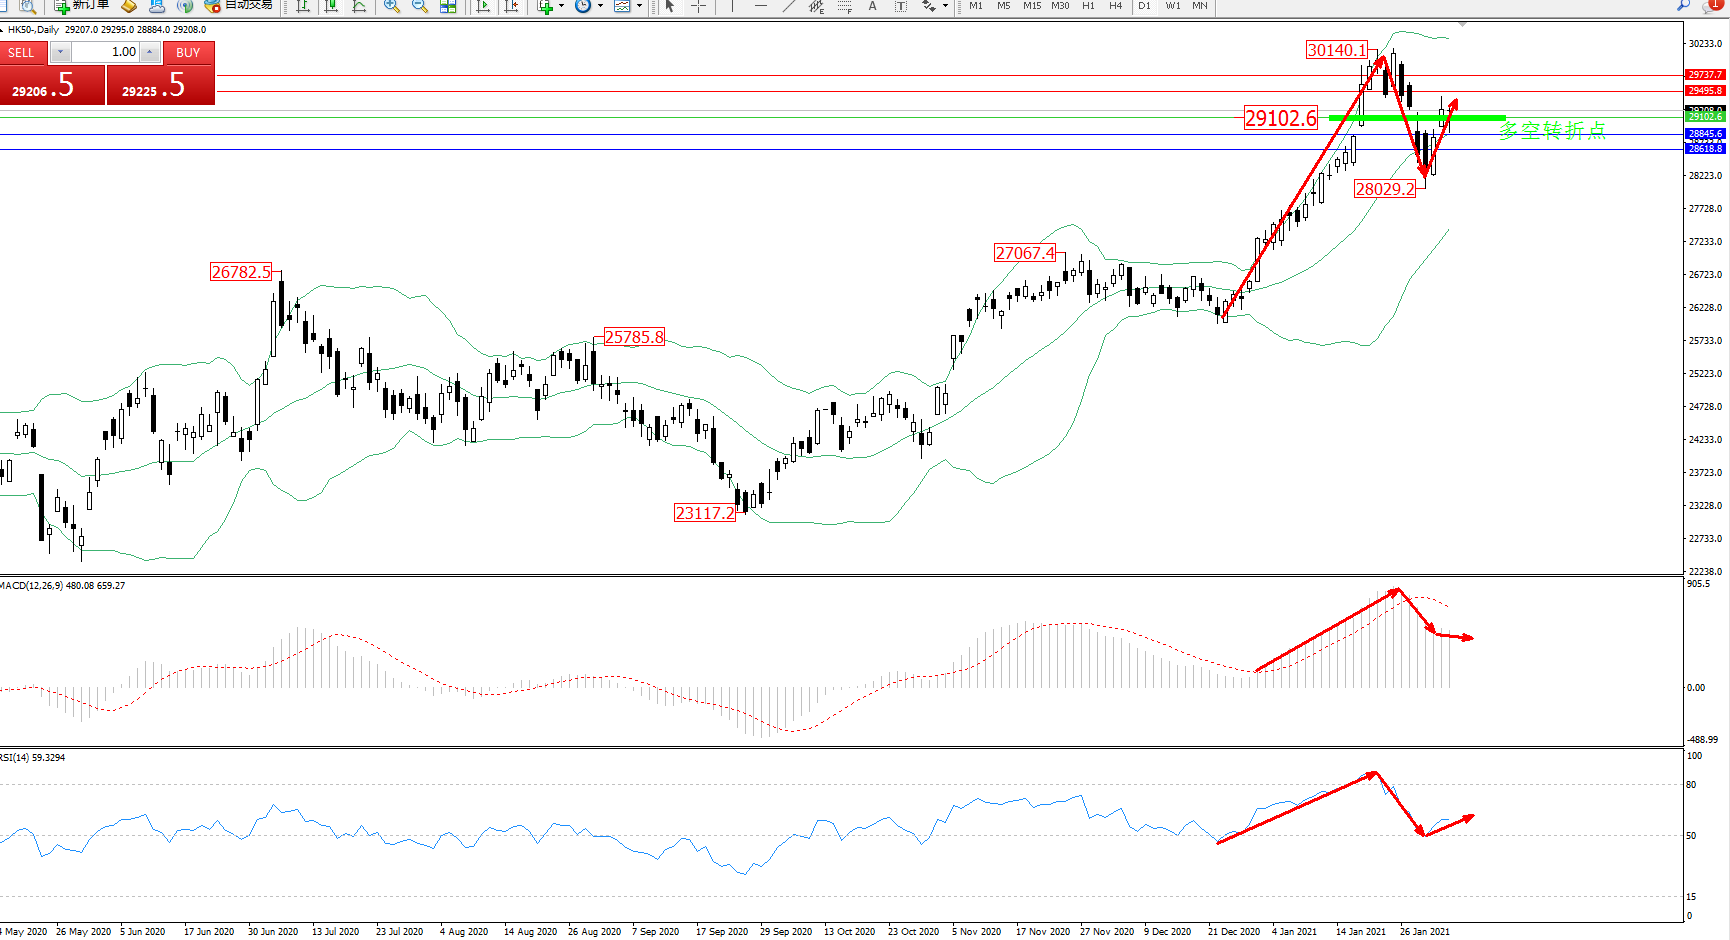
Task: Click the Zoom In magnifier icon
Action: 391,6
